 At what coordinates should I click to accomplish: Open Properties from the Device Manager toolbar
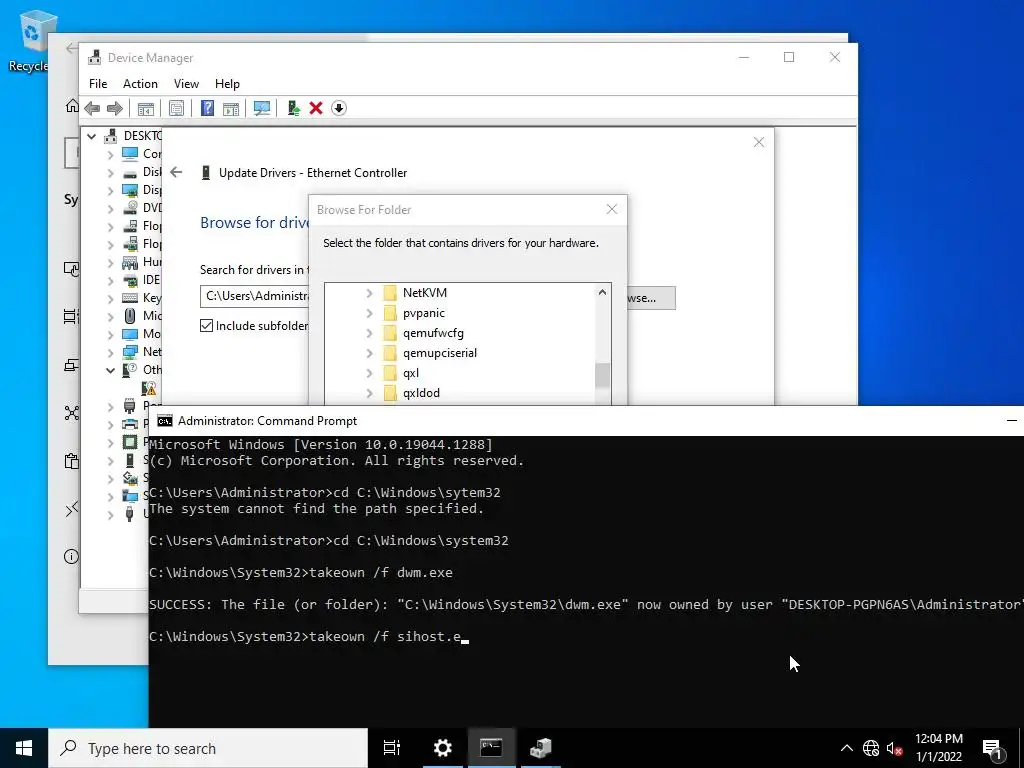point(176,108)
